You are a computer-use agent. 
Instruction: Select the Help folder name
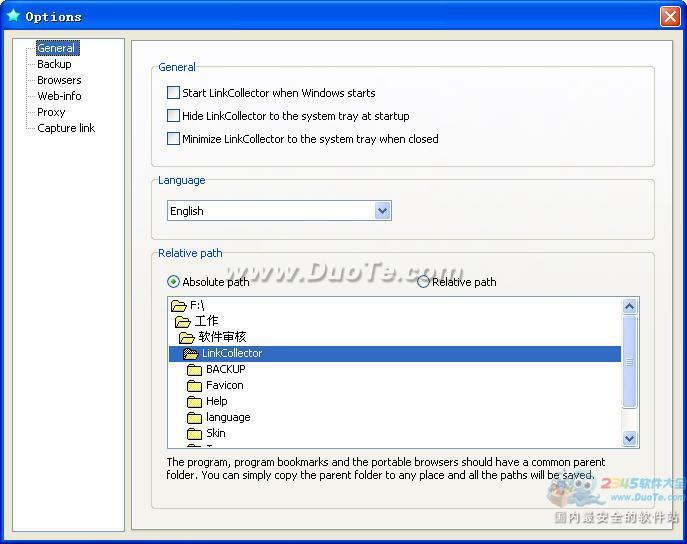click(217, 401)
